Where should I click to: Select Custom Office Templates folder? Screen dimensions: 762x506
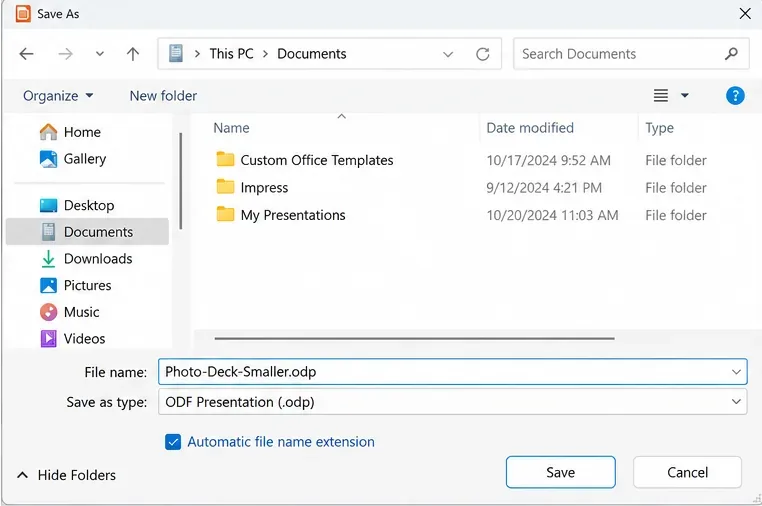(x=317, y=160)
